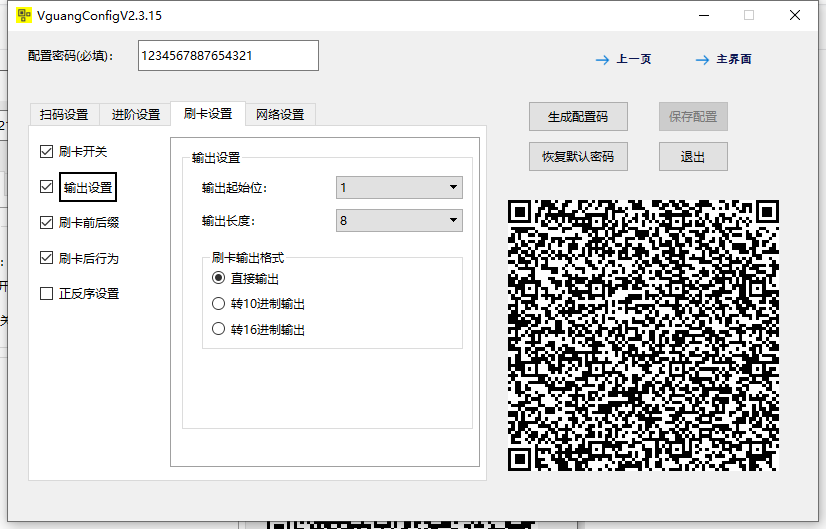826x529 pixels.
Task: Click the blue arrow icon beside 上一页
Action: pos(602,60)
